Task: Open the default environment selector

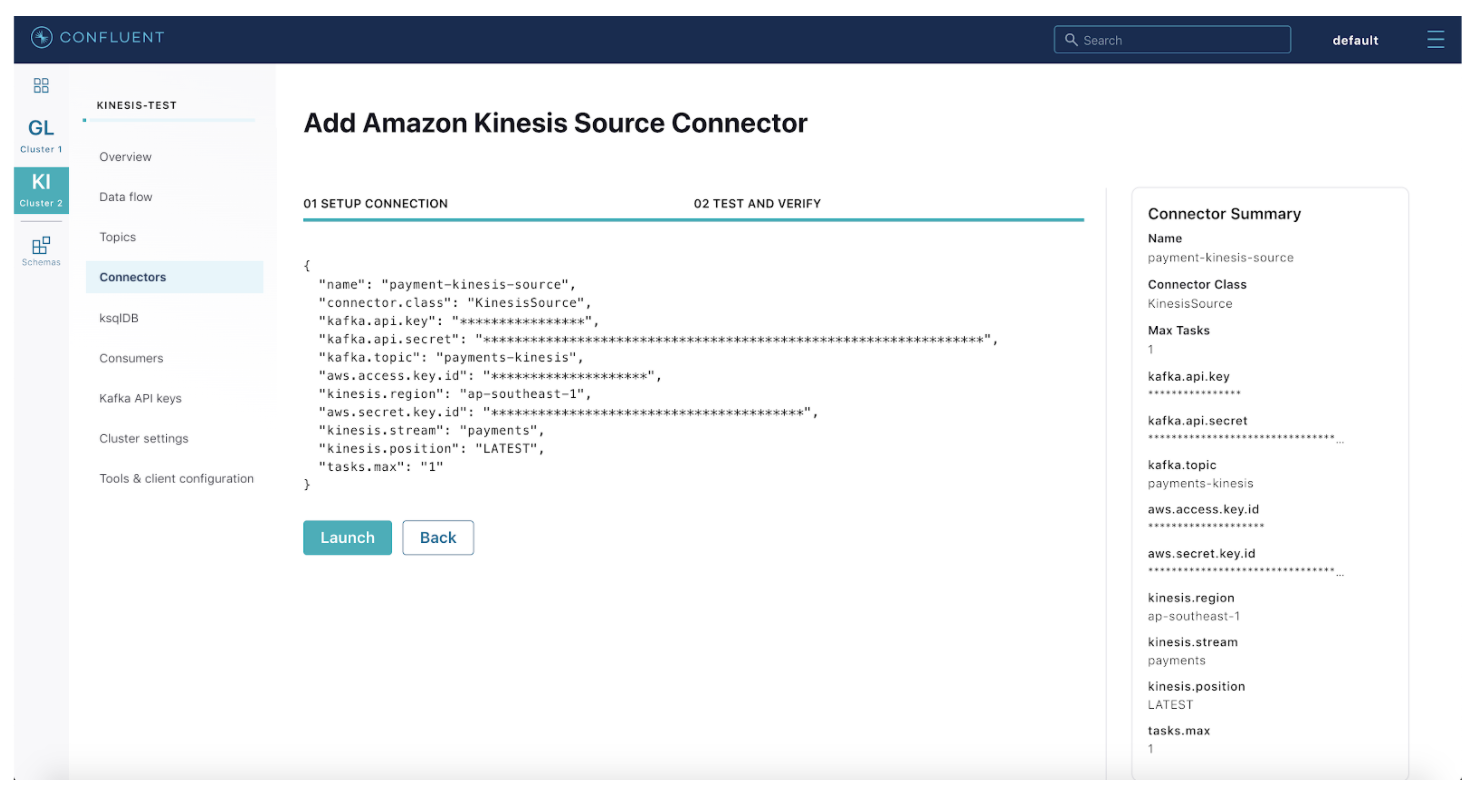Action: 1355,41
